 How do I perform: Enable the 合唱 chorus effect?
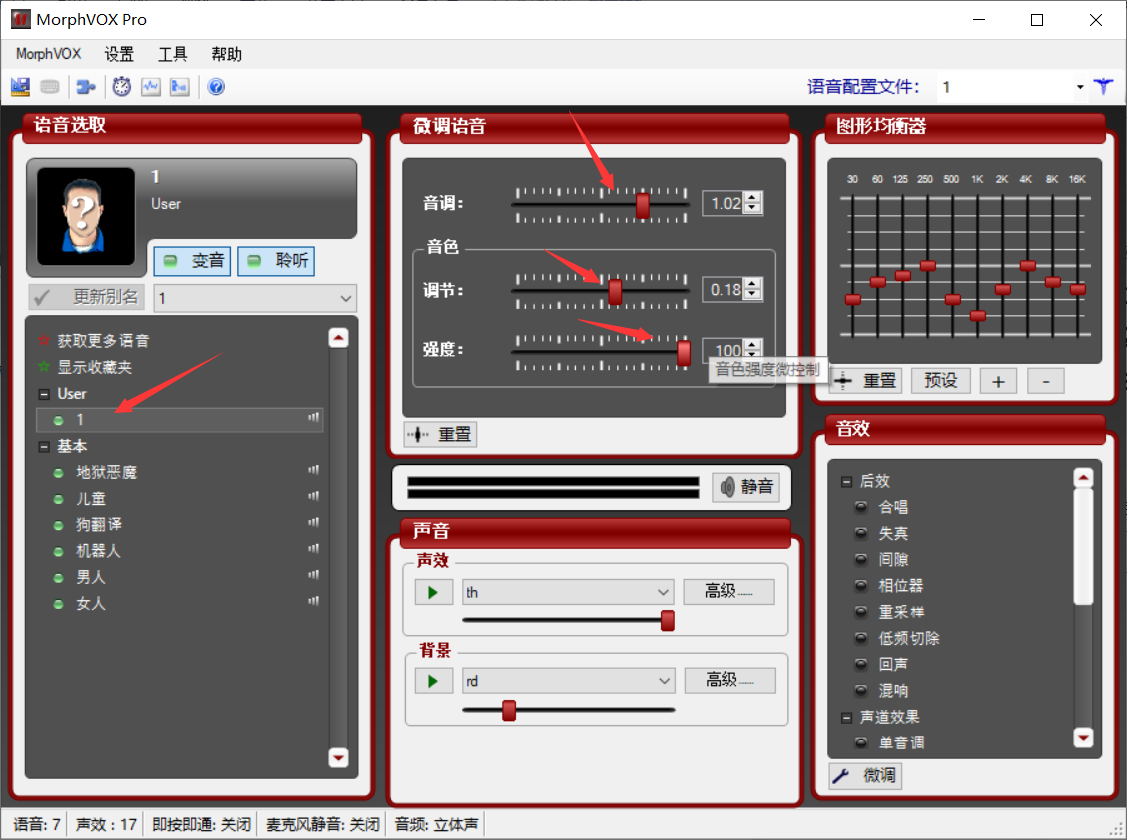pyautogui.click(x=860, y=507)
